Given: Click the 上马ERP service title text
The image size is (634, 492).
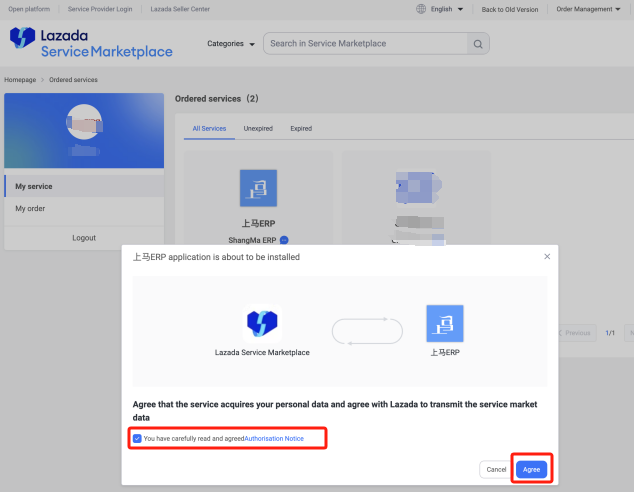Looking at the screenshot, I should tap(258, 224).
